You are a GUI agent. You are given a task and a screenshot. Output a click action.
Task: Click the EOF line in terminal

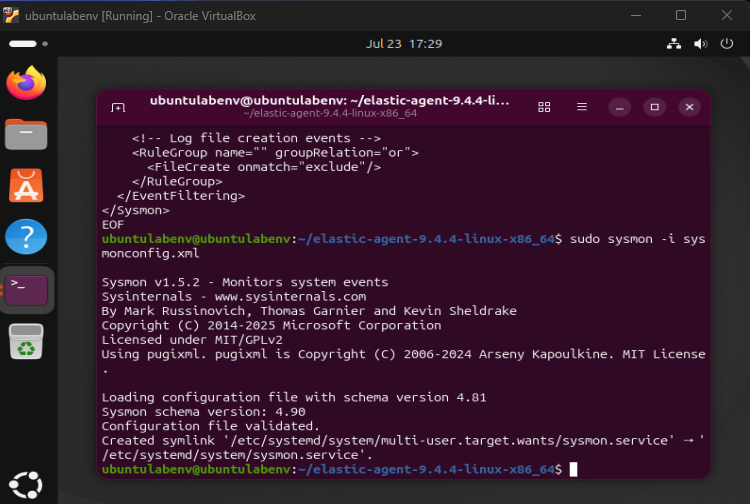tap(113, 225)
